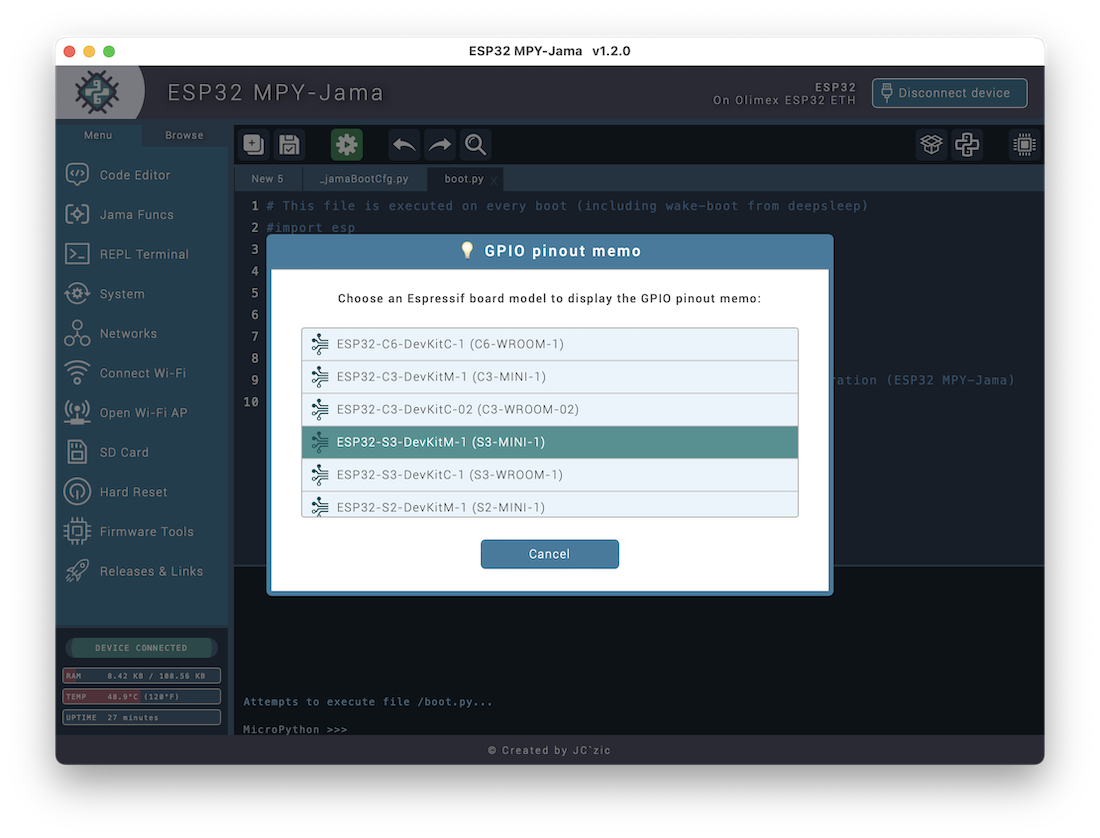This screenshot has height=838, width=1100.
Task: Open REPL Terminal menu entry
Action: click(x=144, y=254)
